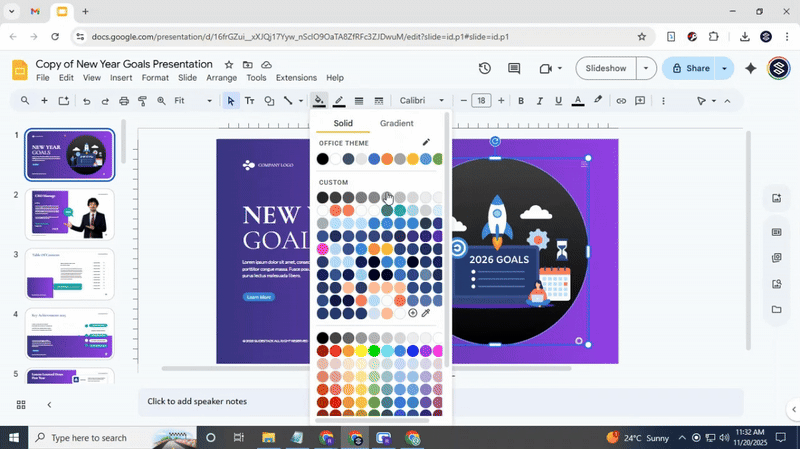Click the Paint format roller icon

coord(143,101)
